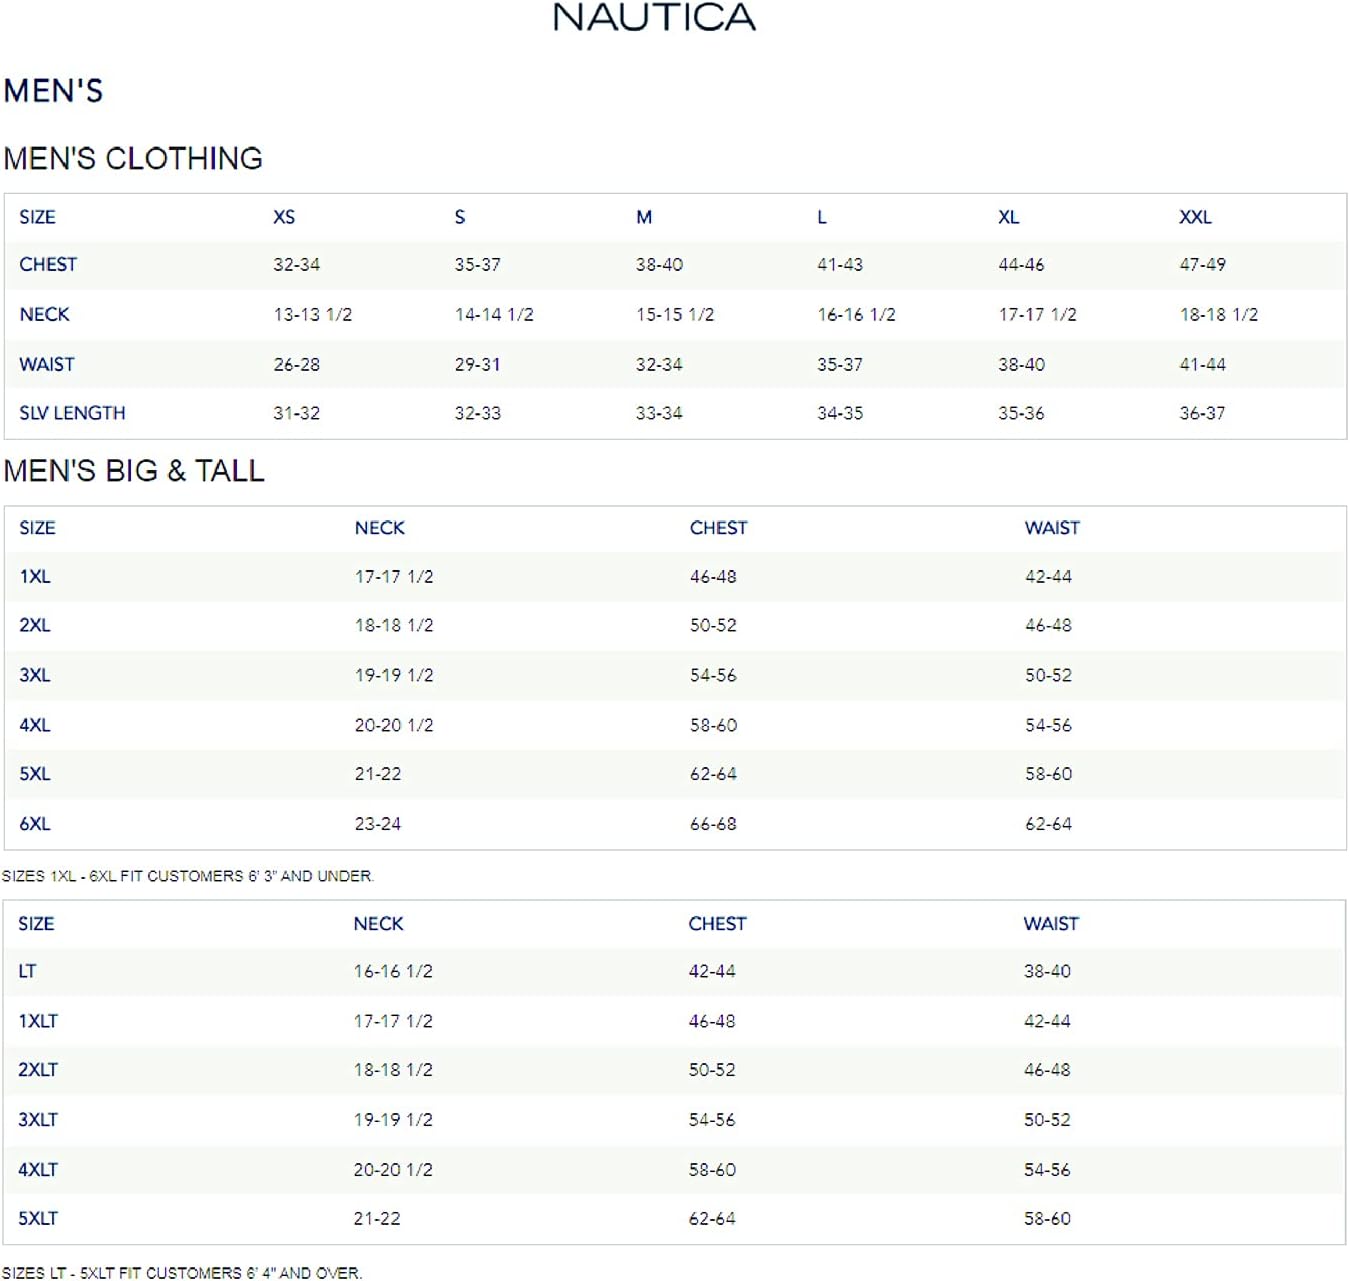
Task: Click the 6XL size row label
Action: (x=35, y=824)
